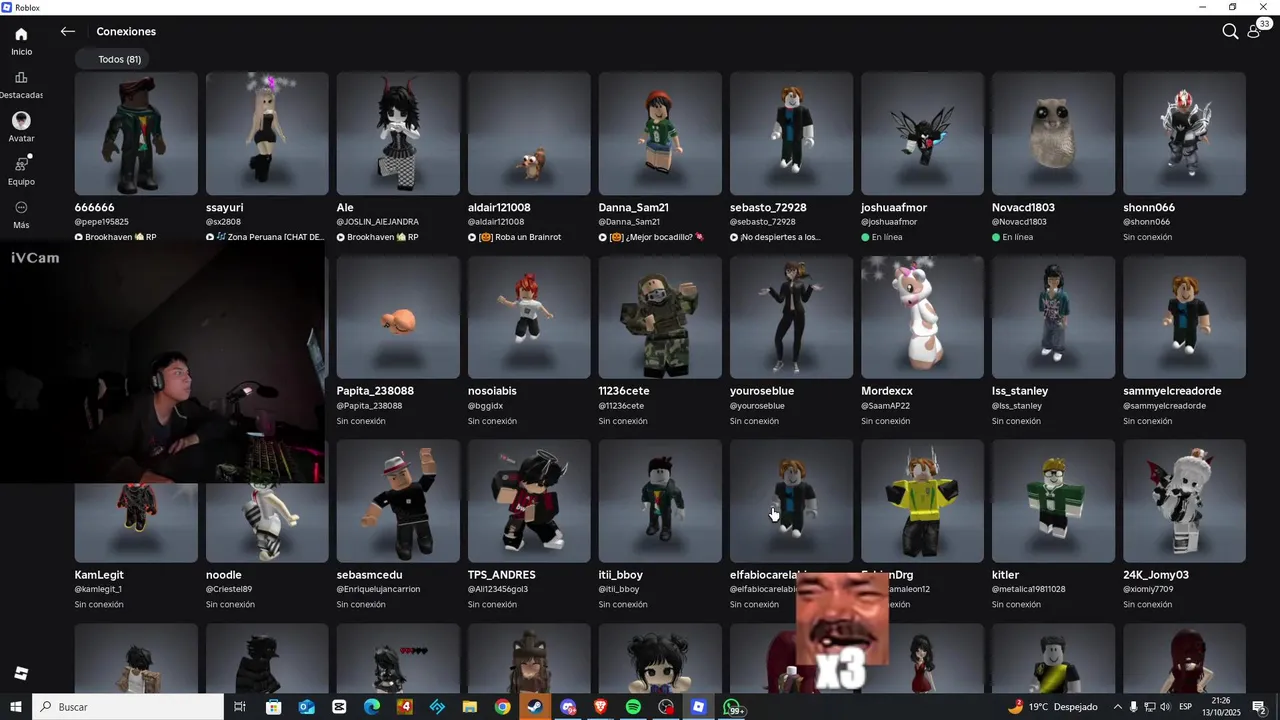Click Brookhaven RP link under Ale

pos(378,237)
